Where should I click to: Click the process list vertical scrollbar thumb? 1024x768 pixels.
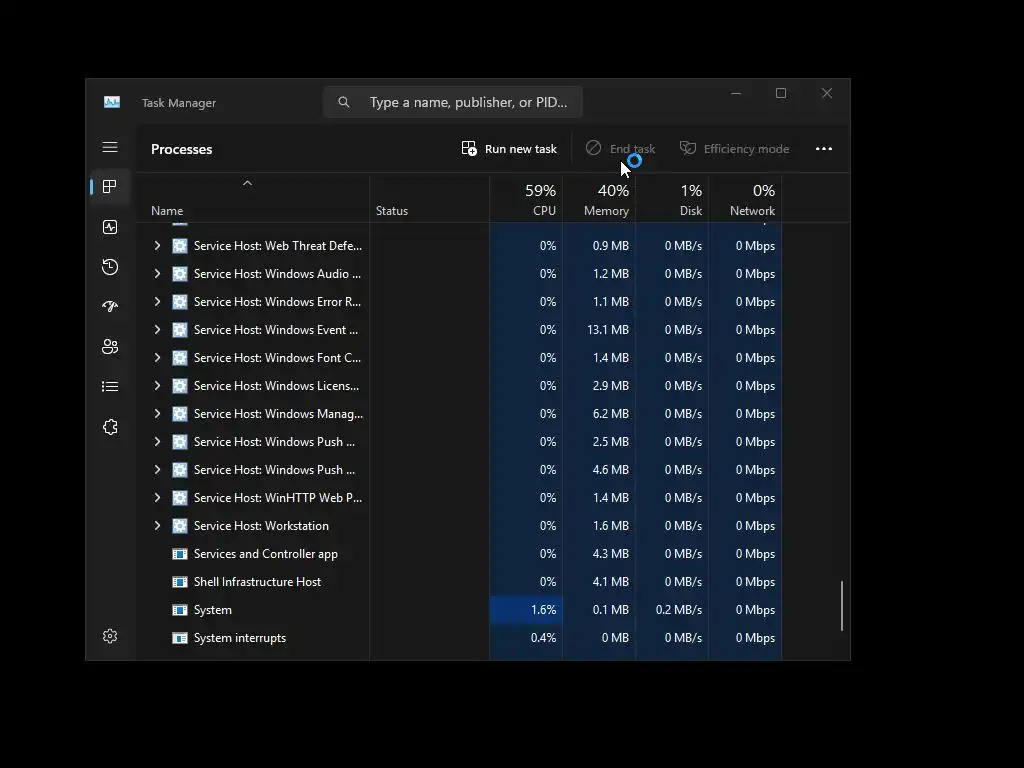842,605
